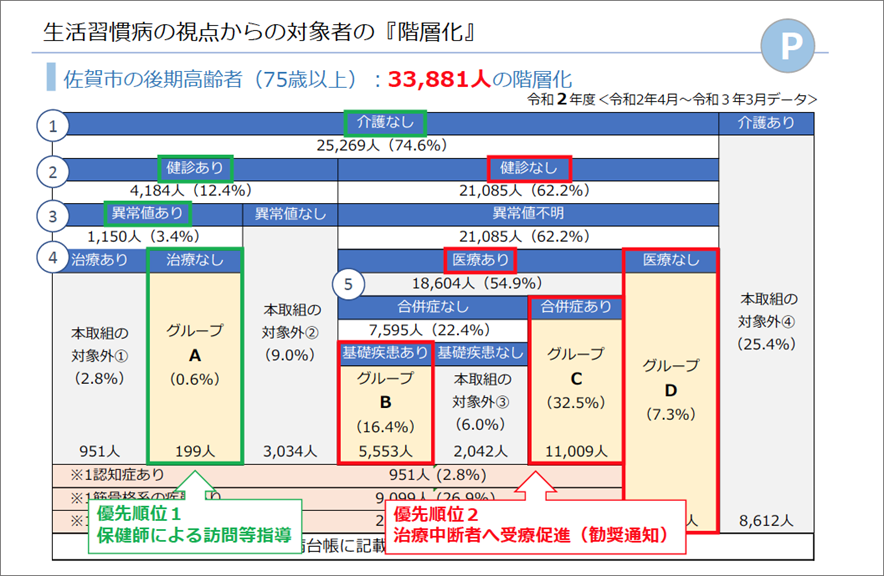Screen dimensions: 884x576
Task: Select the 合併症あり header cell
Action: tap(576, 307)
